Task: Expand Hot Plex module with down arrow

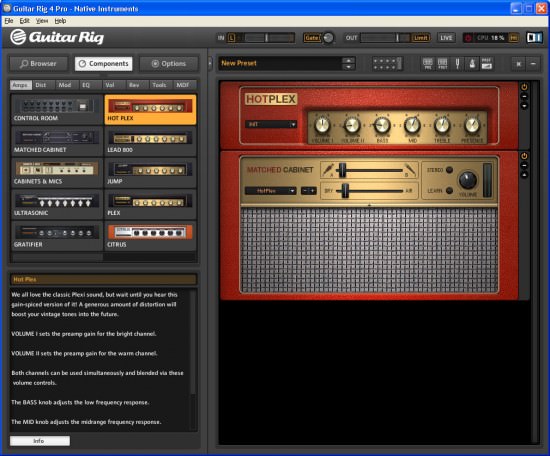Action: pyautogui.click(x=524, y=106)
